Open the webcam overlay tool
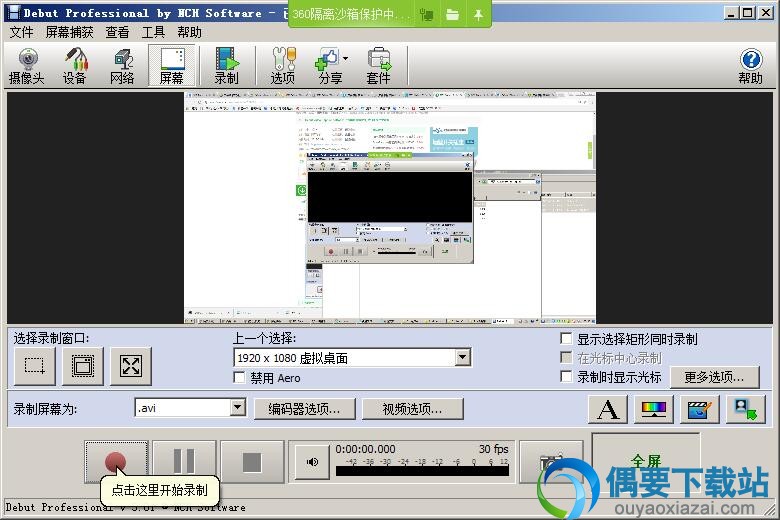 [x=745, y=410]
